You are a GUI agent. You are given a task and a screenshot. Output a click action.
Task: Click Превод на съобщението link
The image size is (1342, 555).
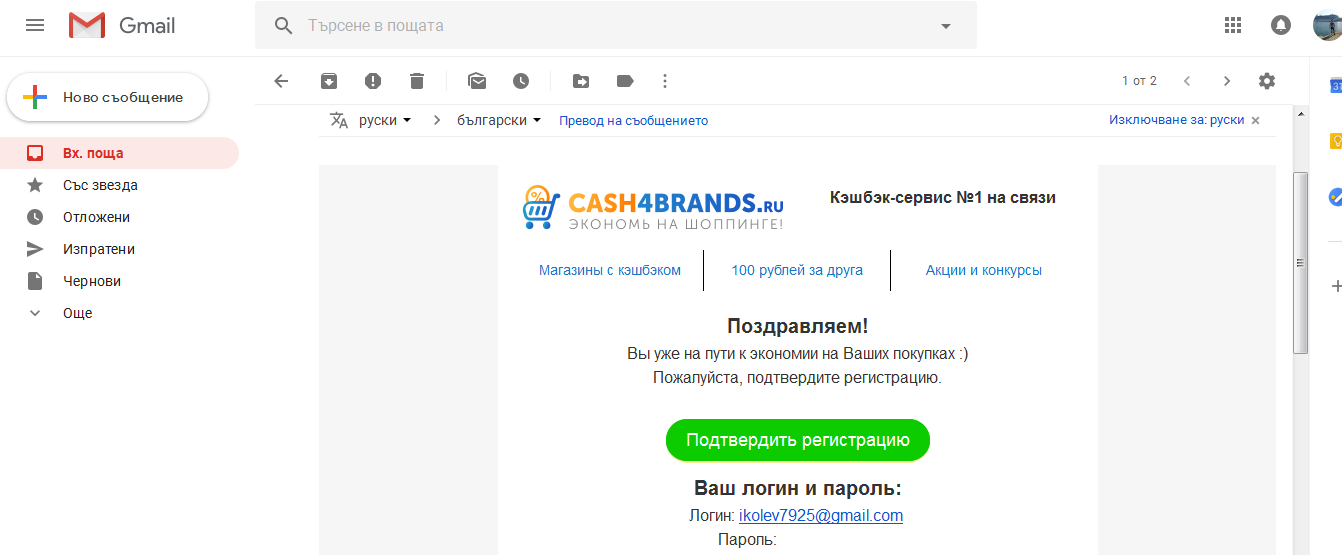coord(633,120)
